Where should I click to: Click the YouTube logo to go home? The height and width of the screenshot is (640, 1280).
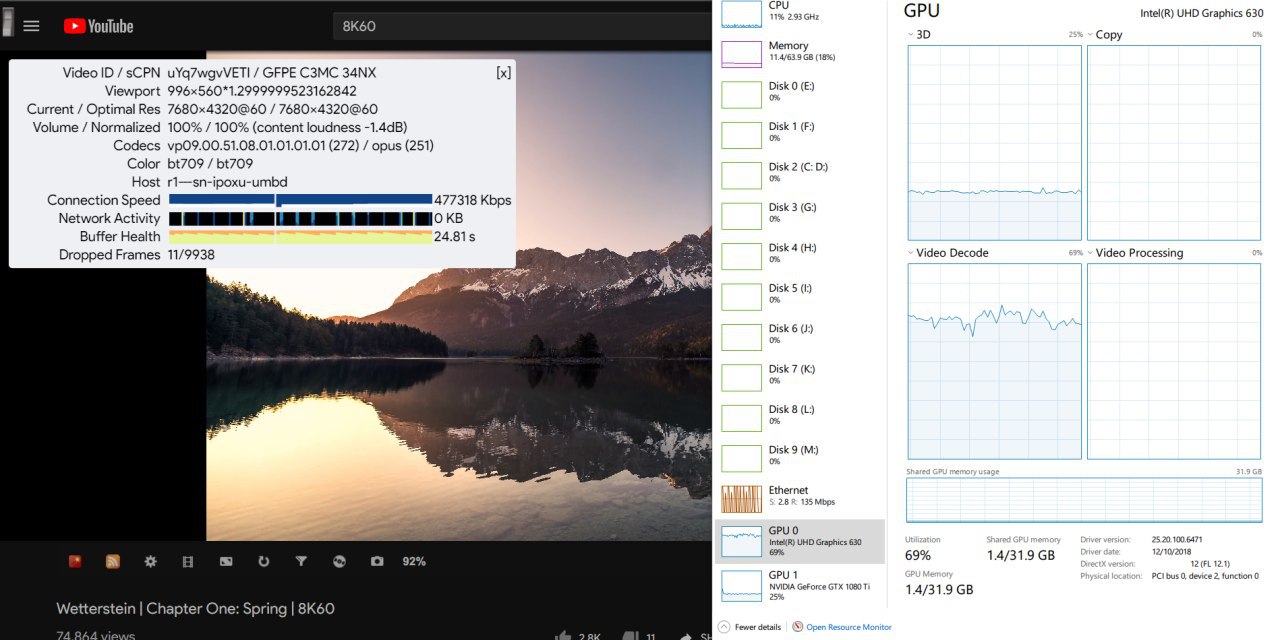[x=98, y=26]
